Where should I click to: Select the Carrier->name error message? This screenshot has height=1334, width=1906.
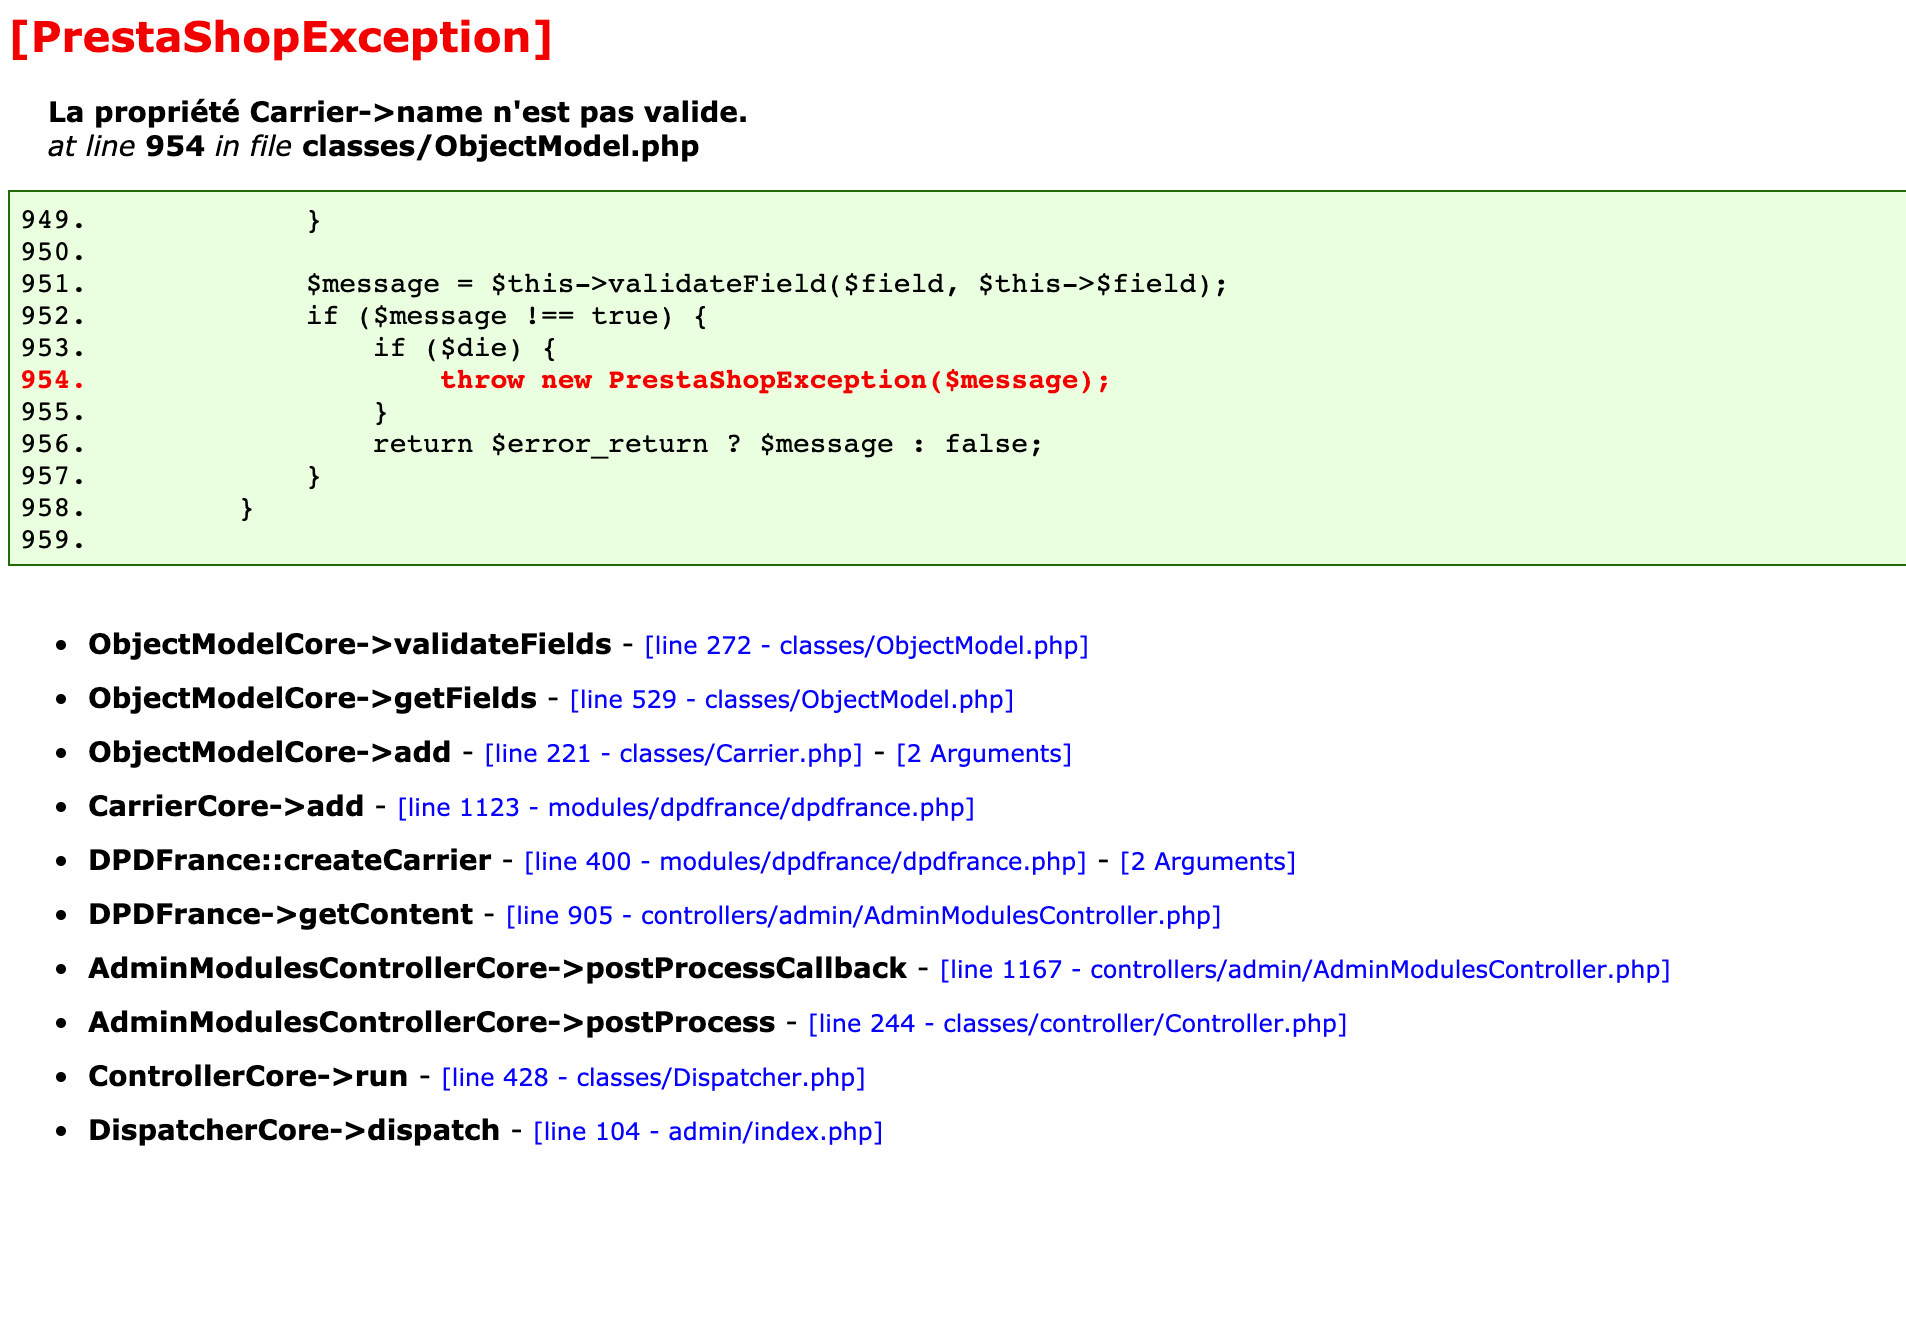(398, 112)
